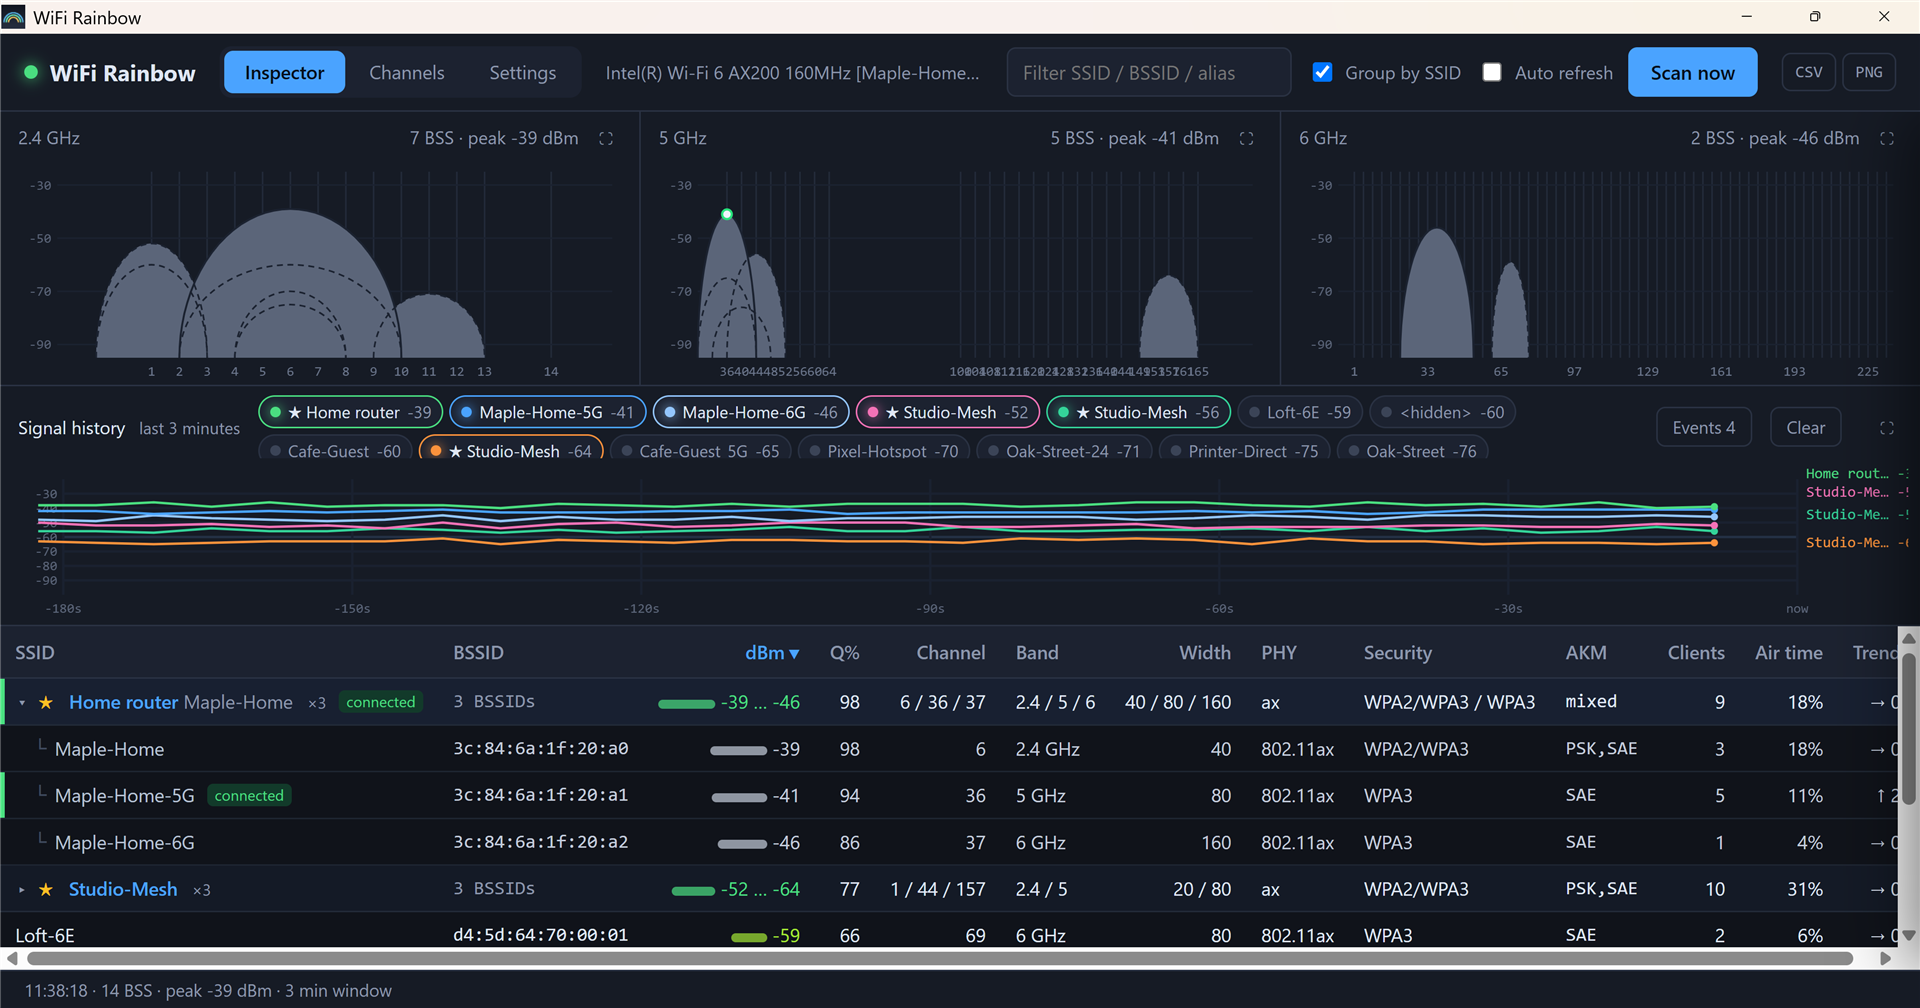Sort by the Clients column header

coord(1696,653)
